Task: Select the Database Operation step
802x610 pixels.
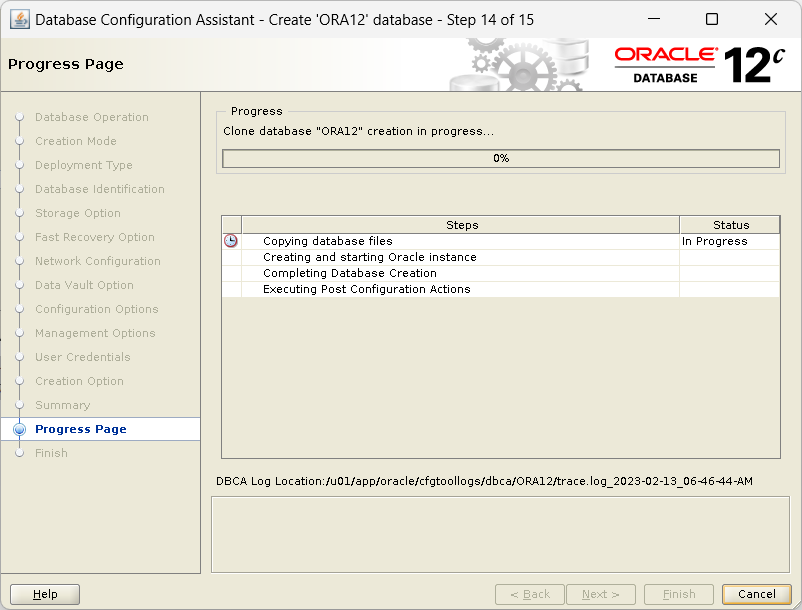Action: point(92,117)
